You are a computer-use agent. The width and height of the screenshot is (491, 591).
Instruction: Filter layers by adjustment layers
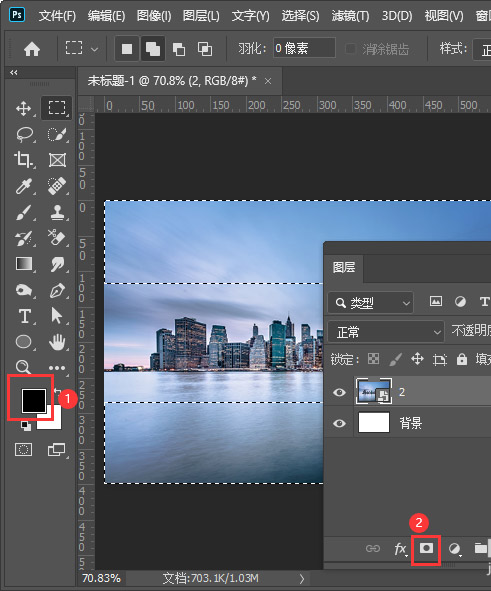[x=460, y=302]
